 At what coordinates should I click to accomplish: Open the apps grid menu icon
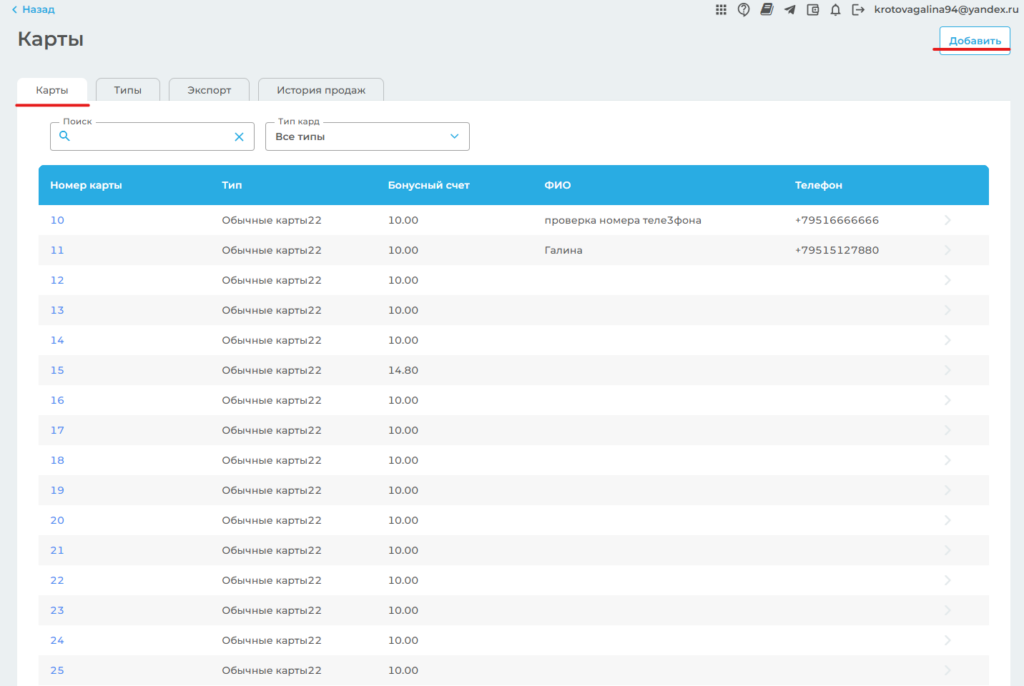click(721, 10)
